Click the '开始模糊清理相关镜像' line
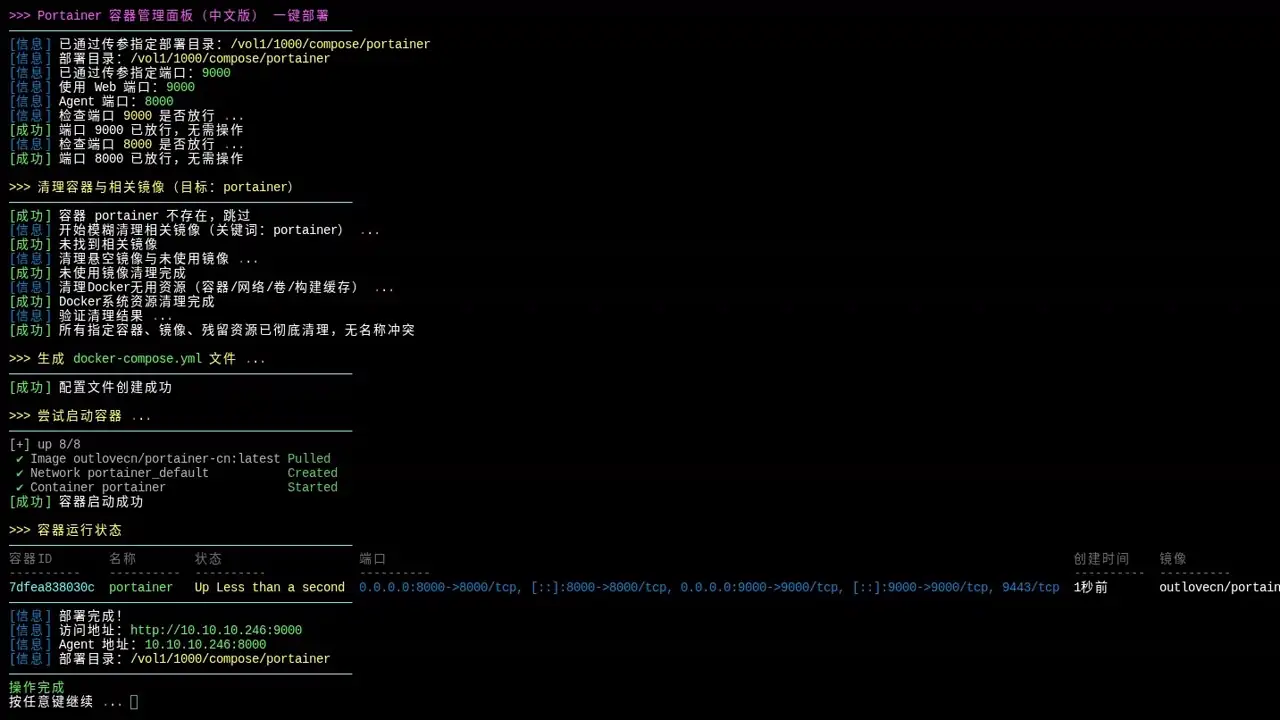This screenshot has width=1280, height=720. [195, 230]
